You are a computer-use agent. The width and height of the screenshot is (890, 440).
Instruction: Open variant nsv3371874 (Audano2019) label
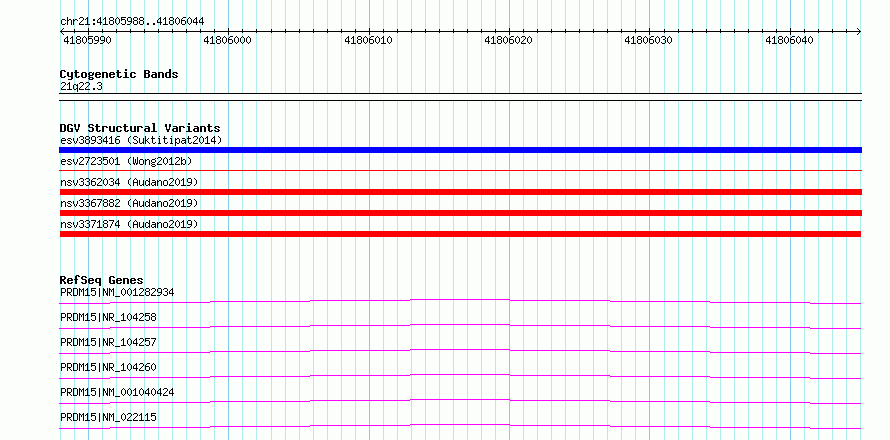(129, 225)
